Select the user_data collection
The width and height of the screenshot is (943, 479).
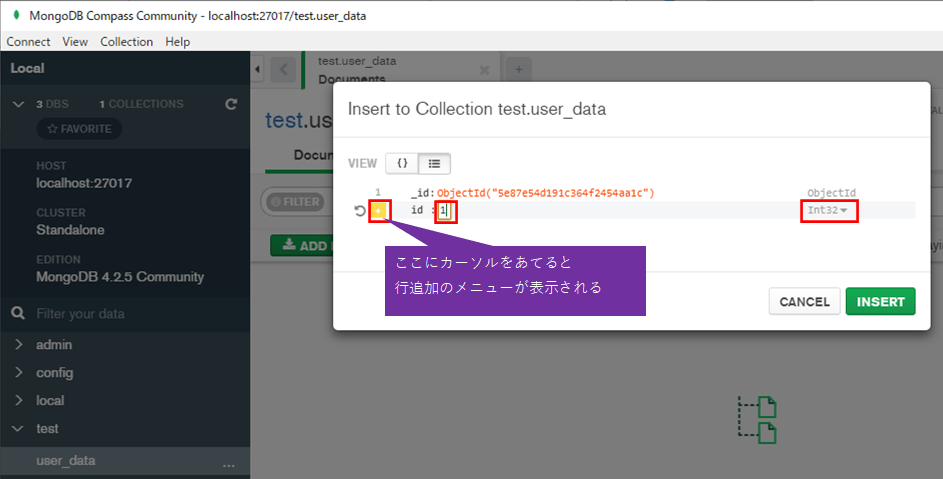[66, 460]
